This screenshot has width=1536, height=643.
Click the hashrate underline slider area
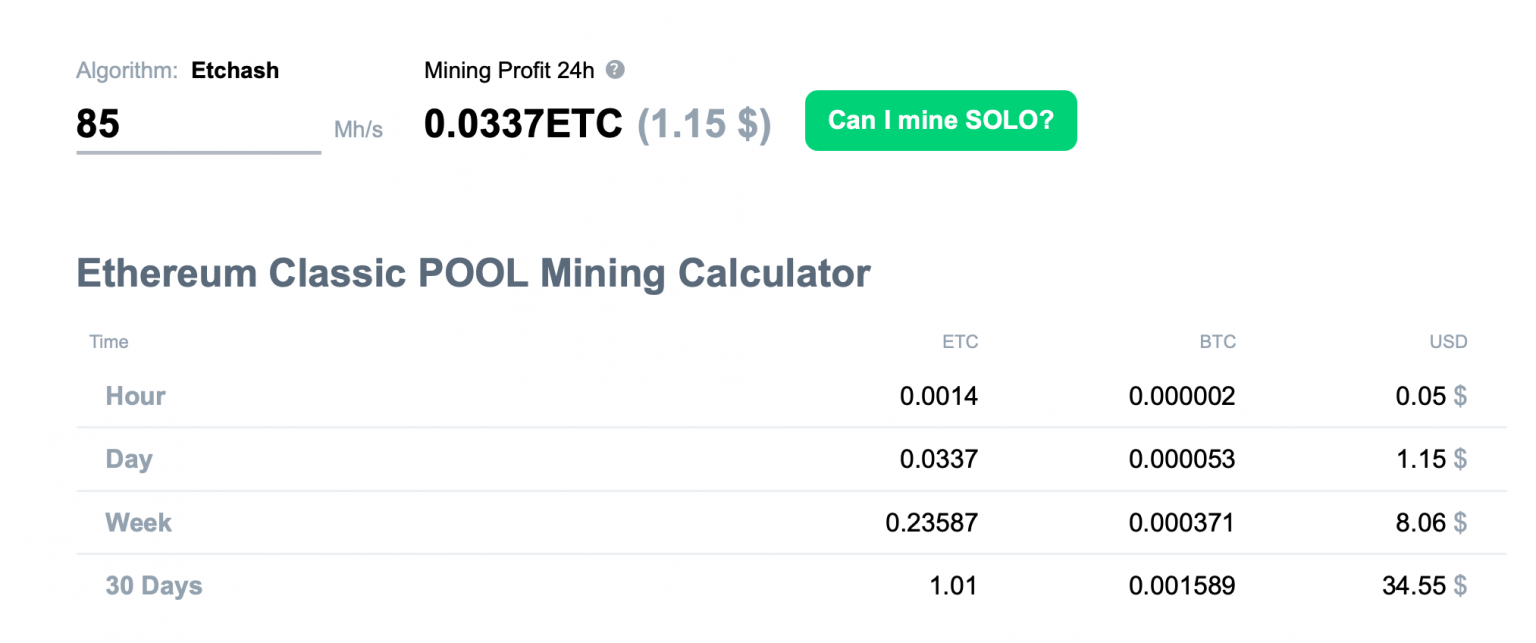[198, 150]
